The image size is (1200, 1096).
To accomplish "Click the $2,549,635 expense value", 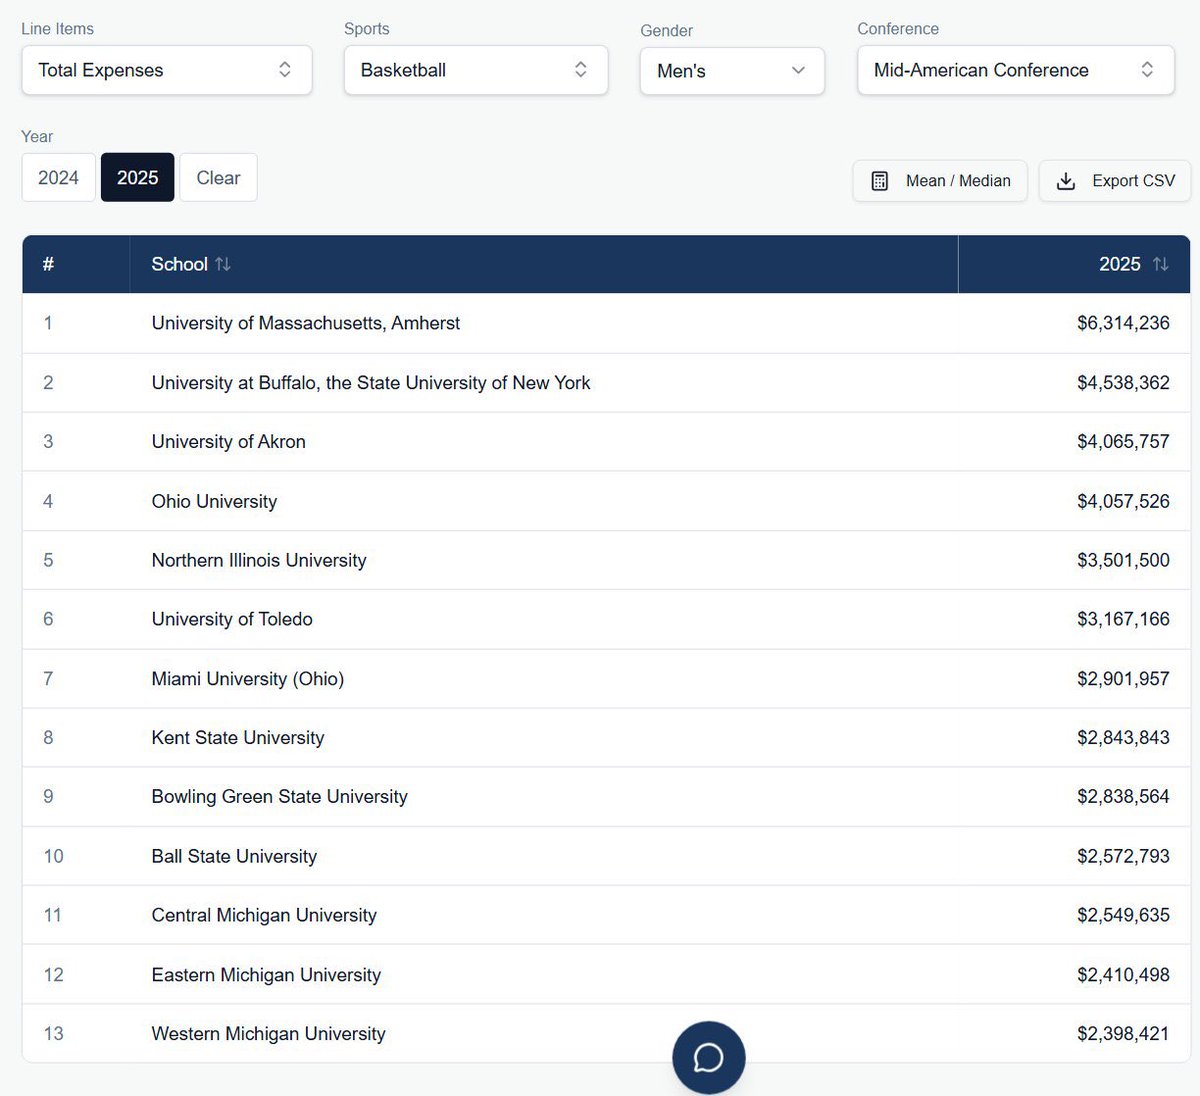I will [x=1123, y=915].
